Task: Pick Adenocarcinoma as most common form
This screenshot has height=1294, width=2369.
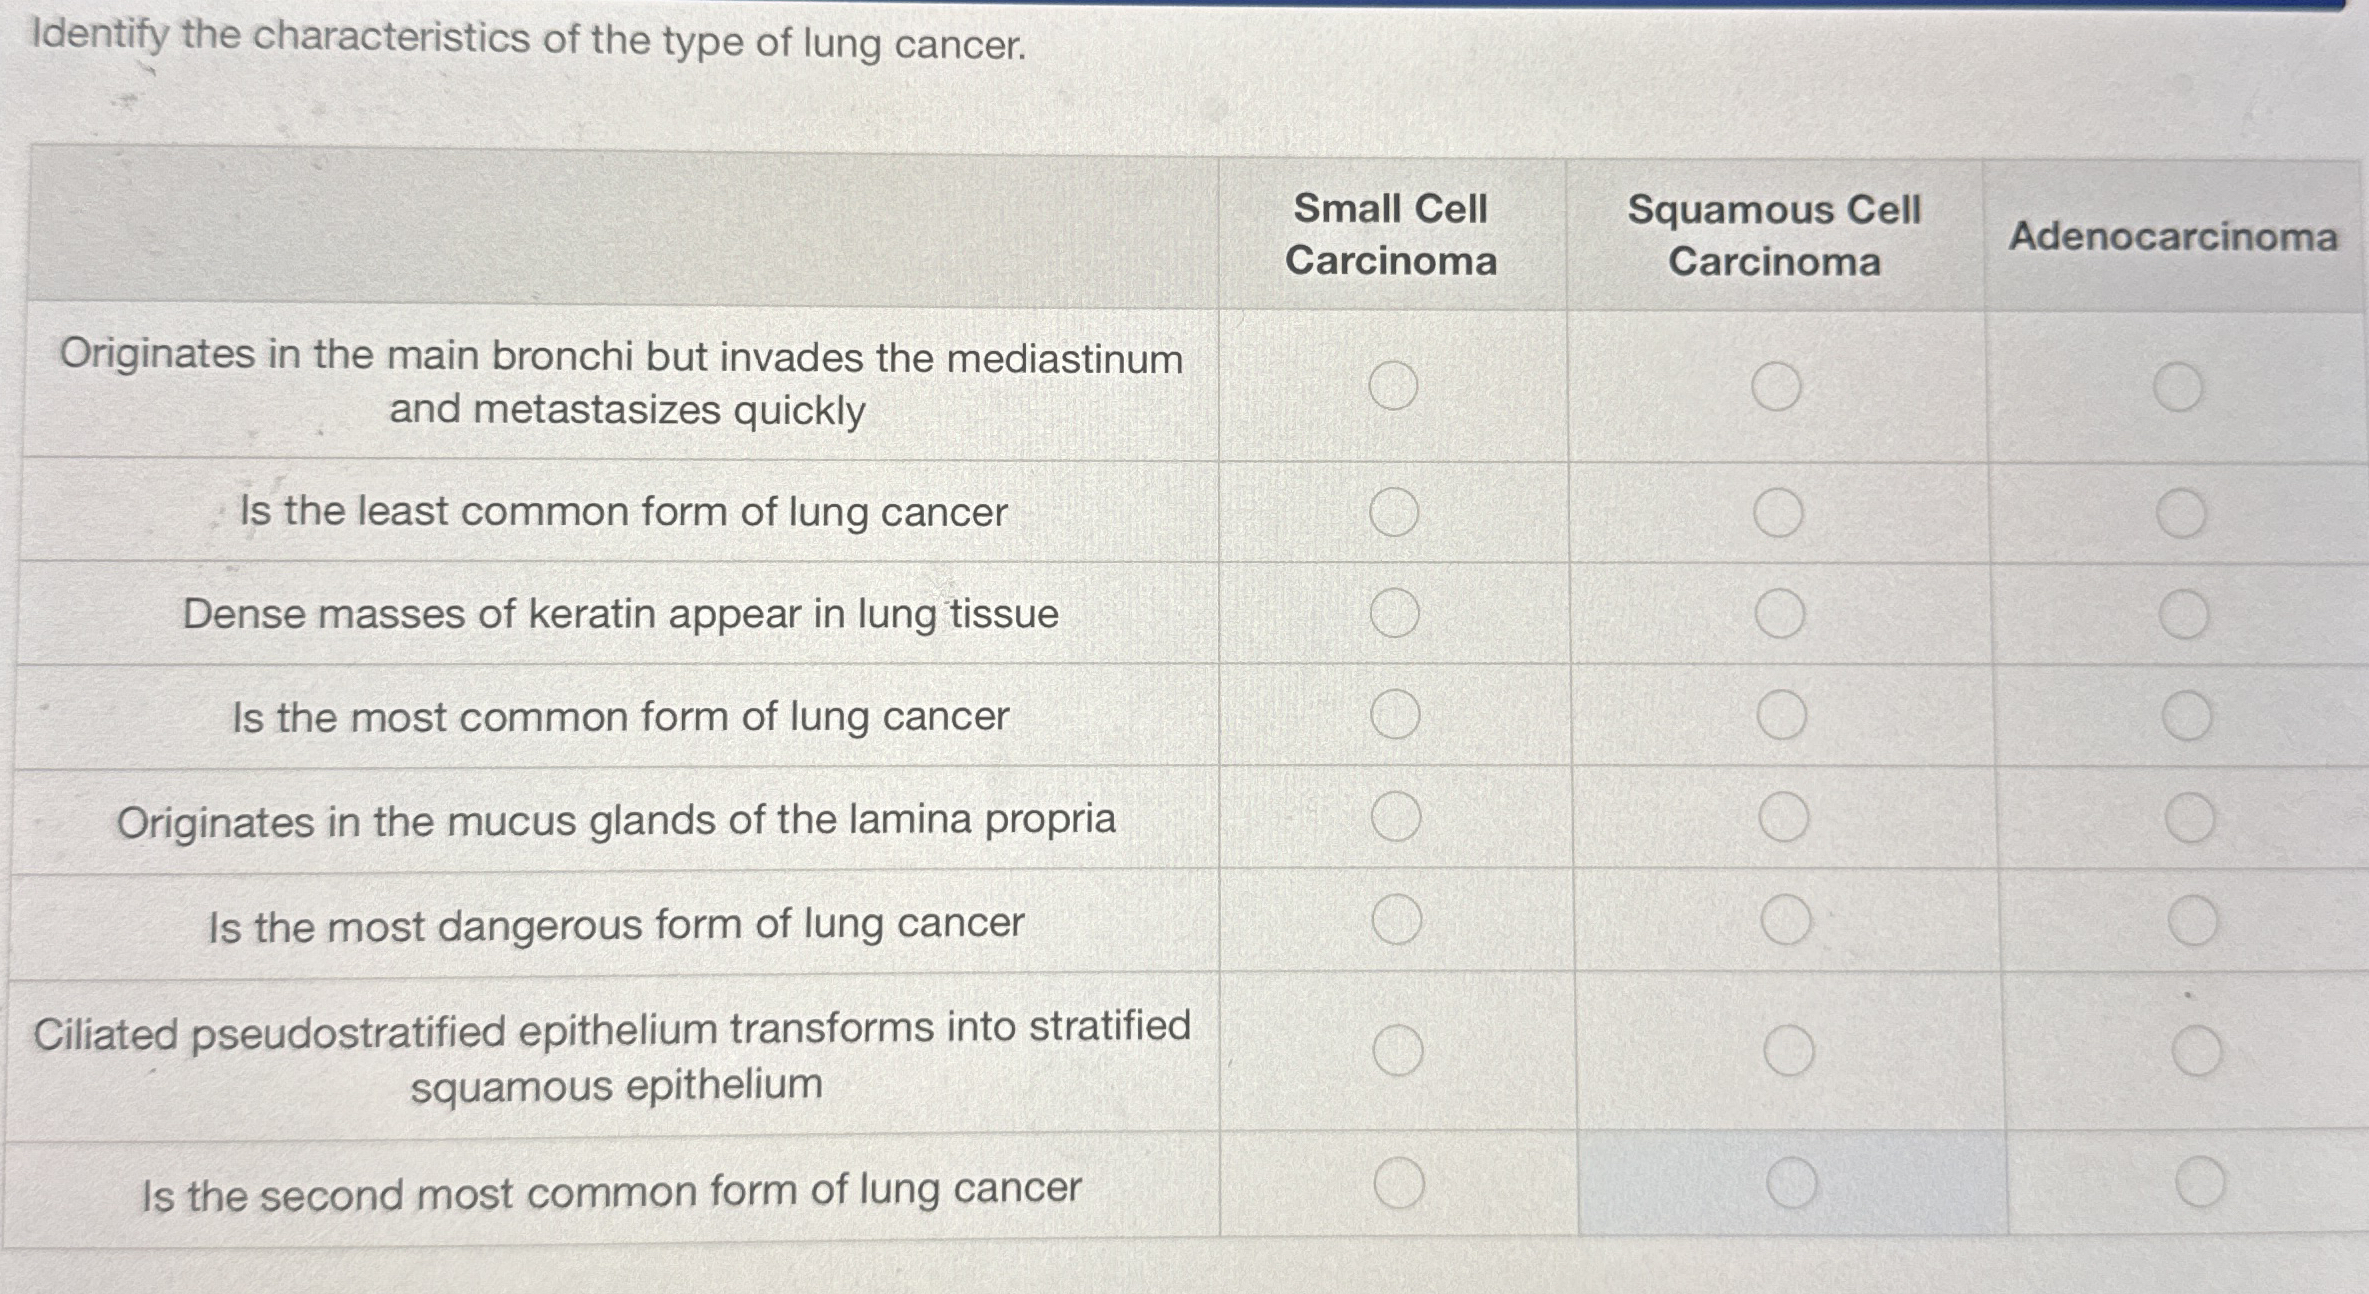Action: click(x=2187, y=716)
